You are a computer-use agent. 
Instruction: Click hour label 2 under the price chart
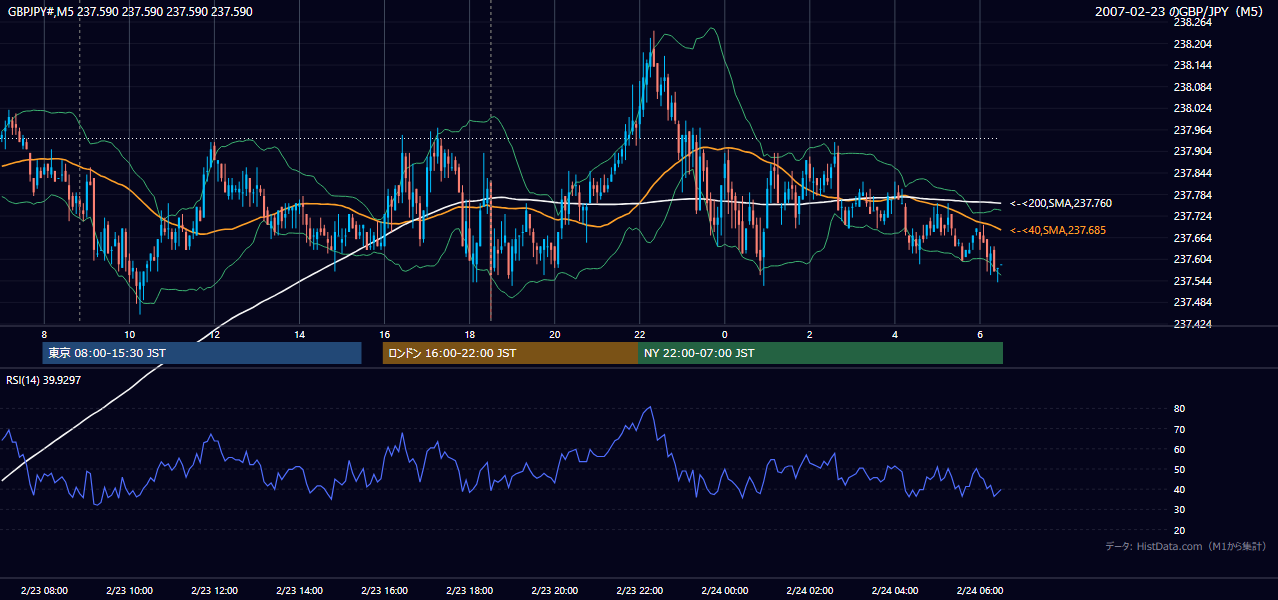[x=810, y=334]
